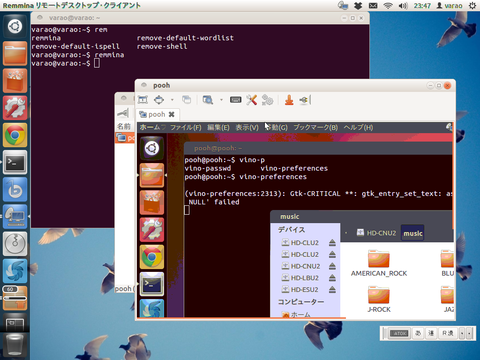Select pooh entry in Remmina connection list
Image resolution: width=480 pixels, height=360 pixels.
coord(125,138)
